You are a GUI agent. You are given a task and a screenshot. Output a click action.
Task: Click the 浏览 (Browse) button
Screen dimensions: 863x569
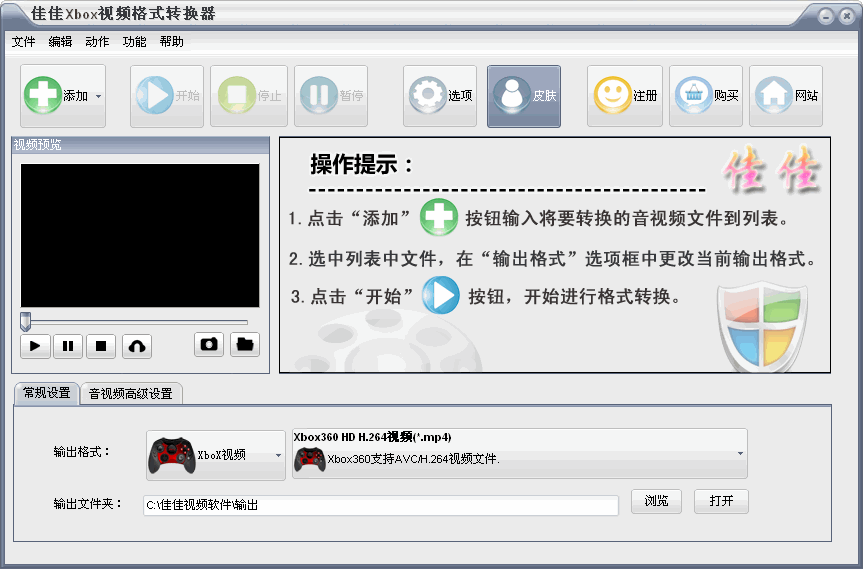click(656, 501)
